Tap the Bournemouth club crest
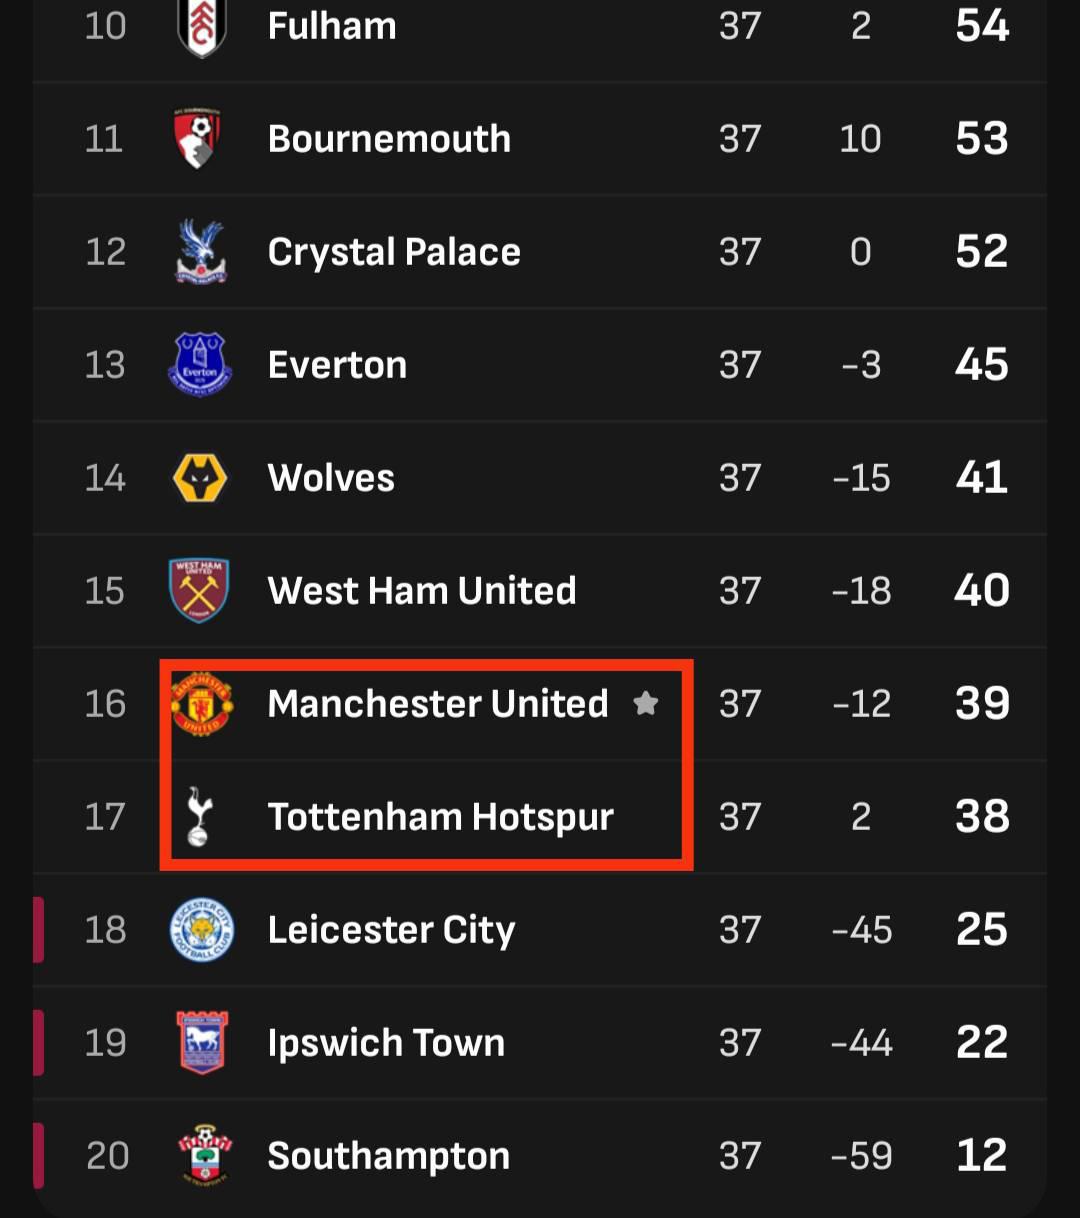The width and height of the screenshot is (1080, 1218). [199, 139]
